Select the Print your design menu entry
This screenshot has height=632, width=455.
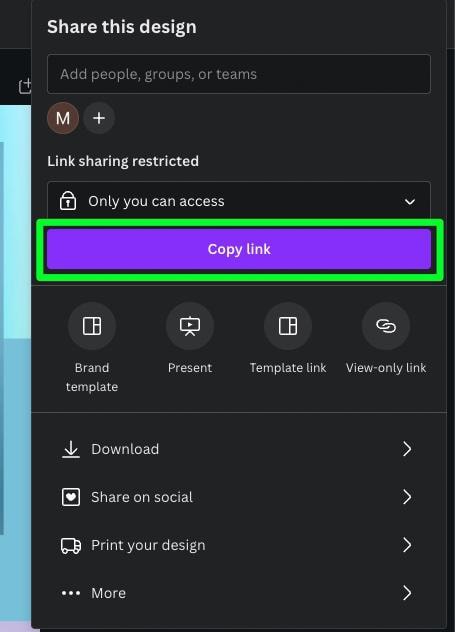click(239, 545)
